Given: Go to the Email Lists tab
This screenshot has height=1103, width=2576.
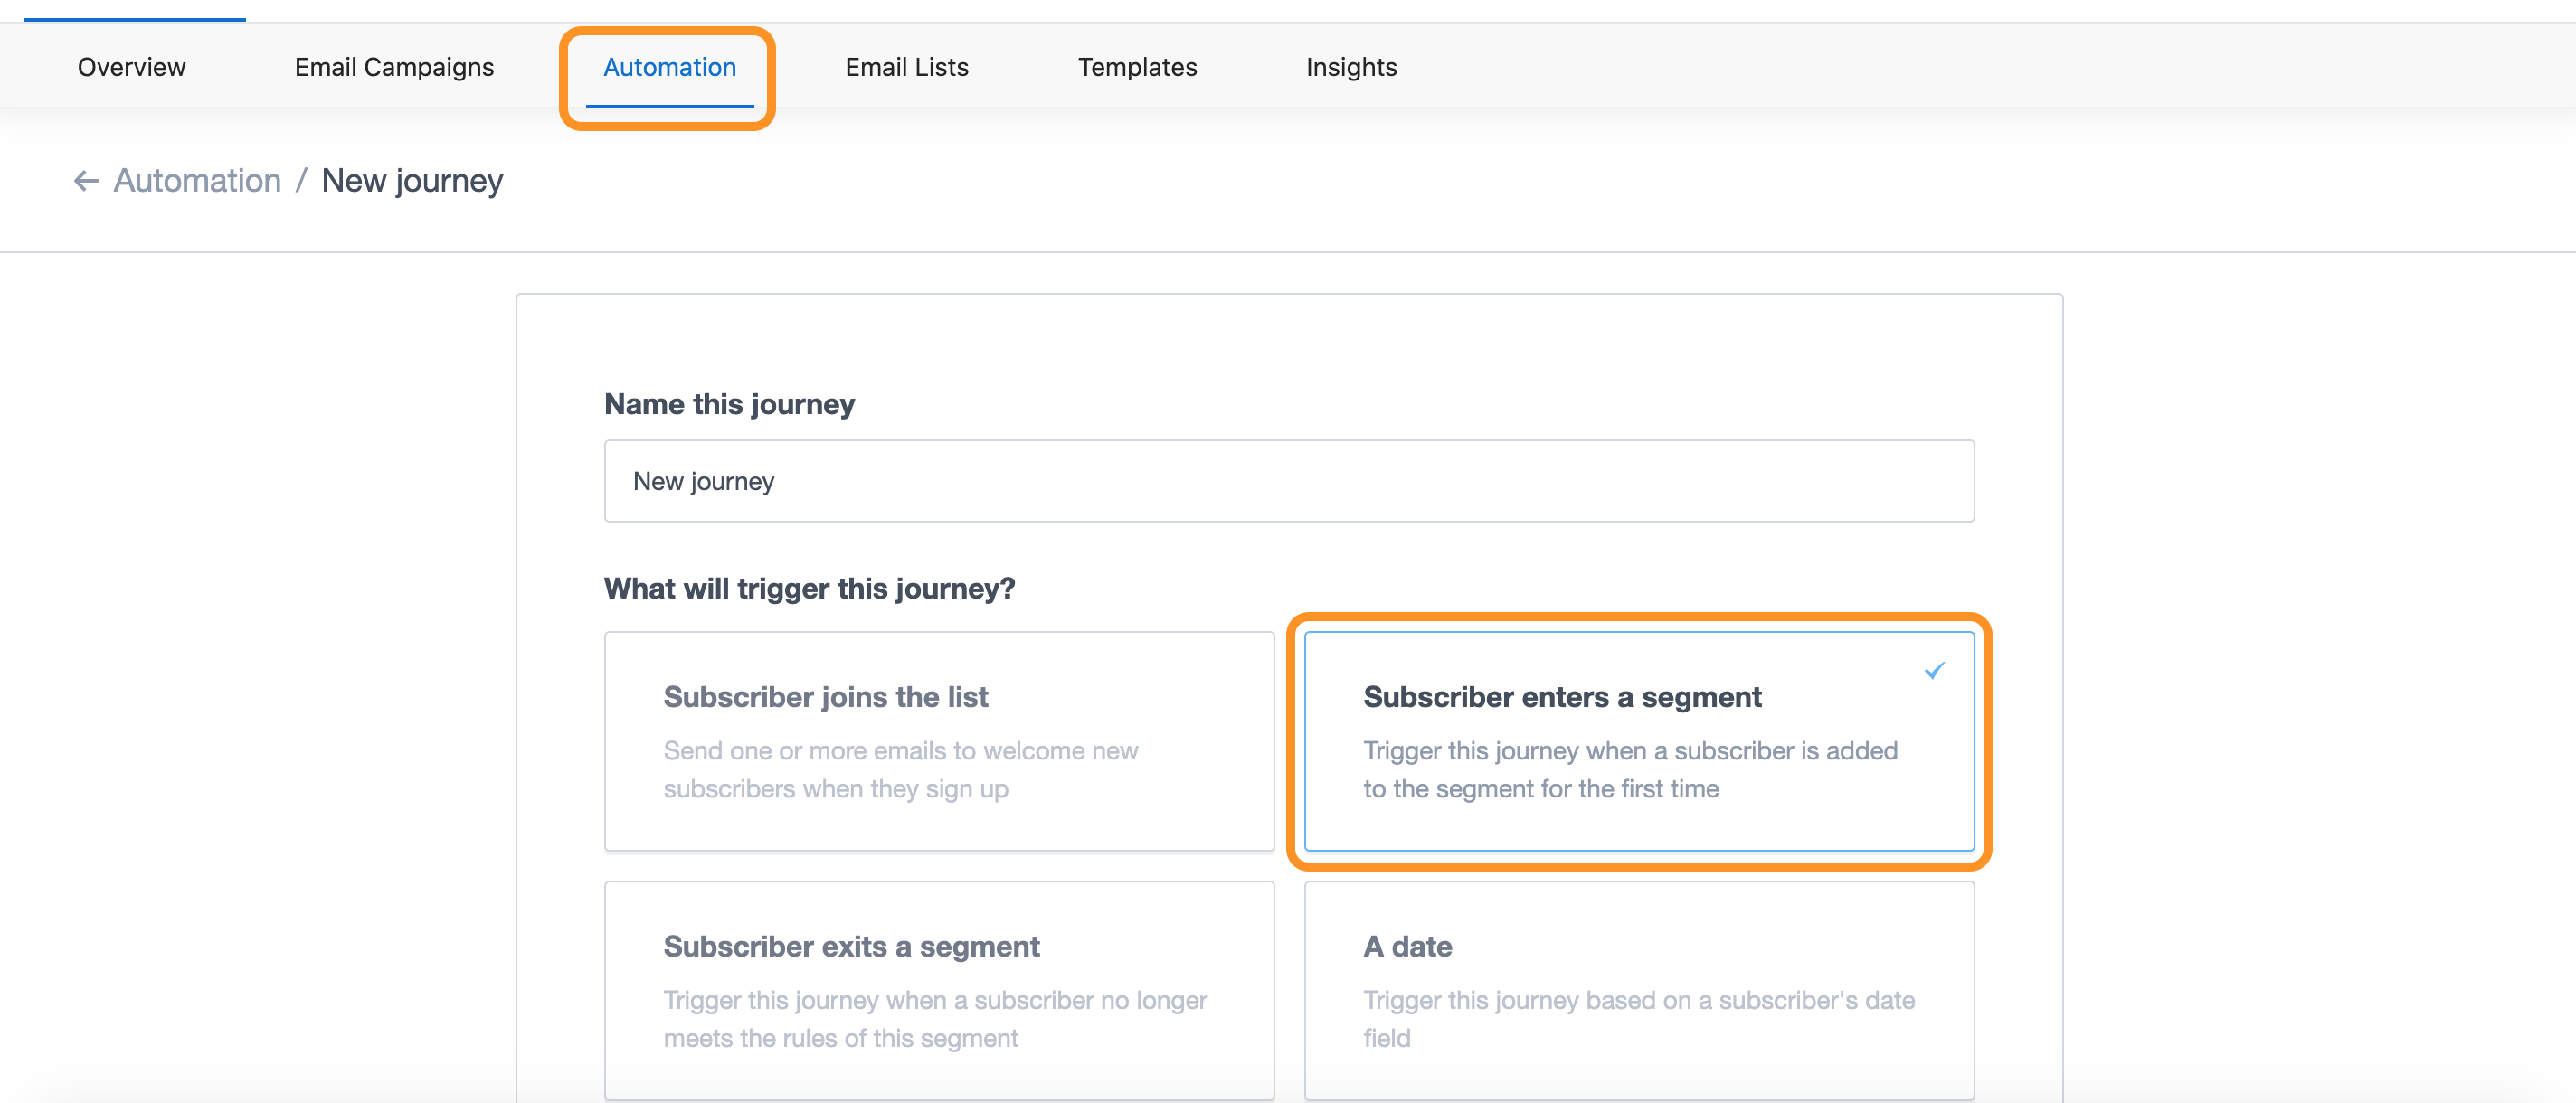Looking at the screenshot, I should pyautogui.click(x=906, y=67).
